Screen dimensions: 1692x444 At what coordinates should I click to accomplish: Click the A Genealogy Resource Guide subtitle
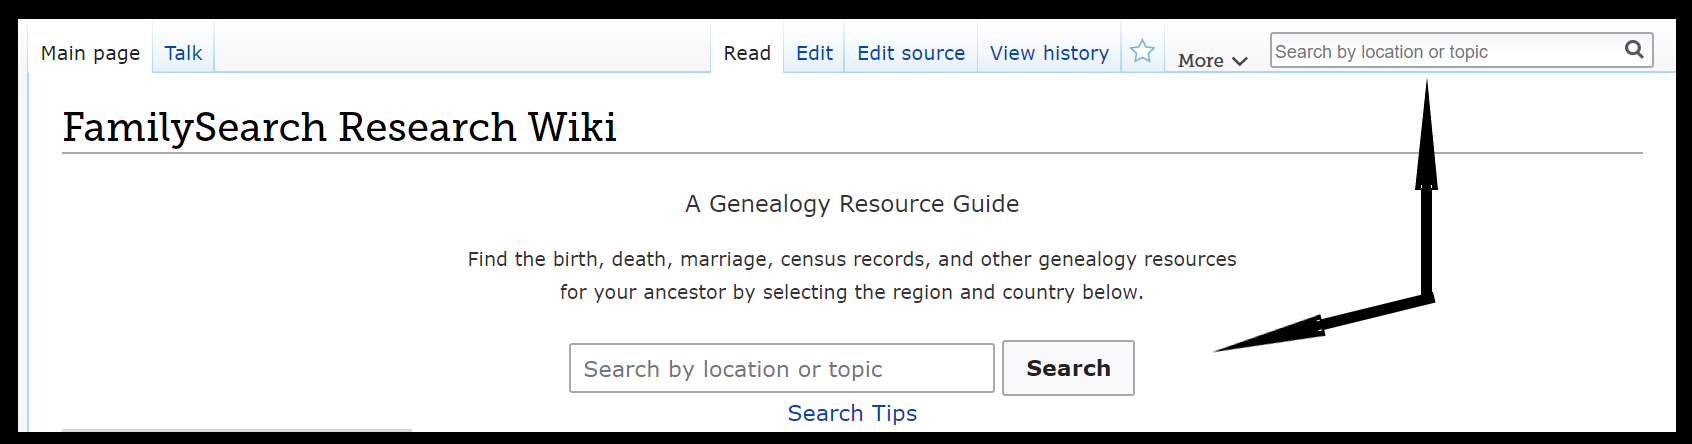(x=852, y=204)
